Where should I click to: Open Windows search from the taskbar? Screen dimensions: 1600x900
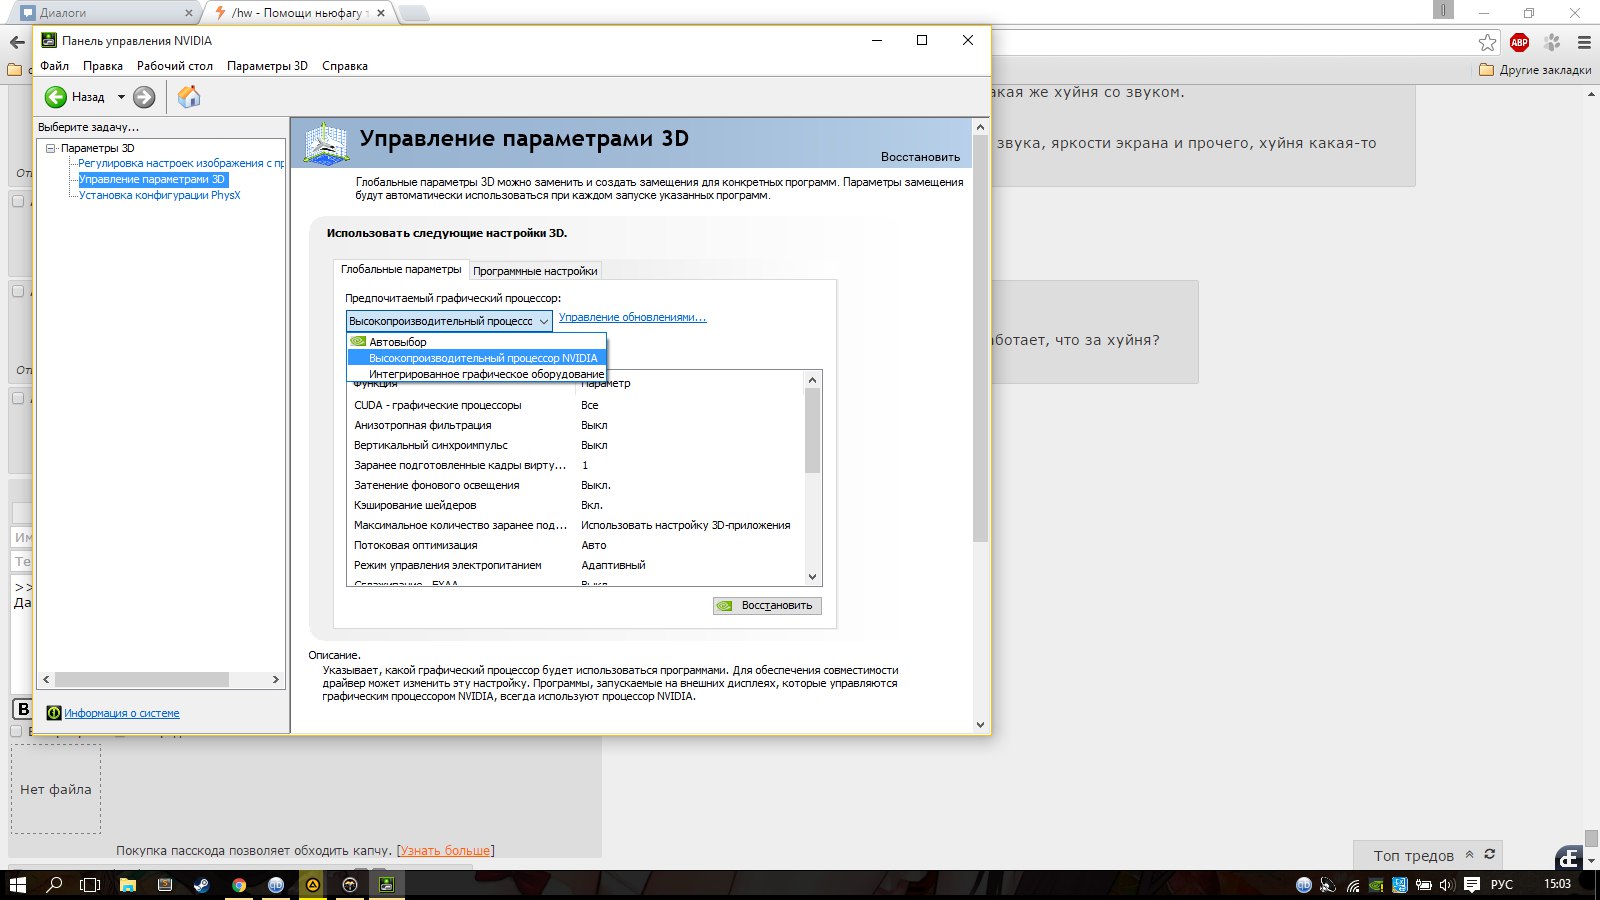point(54,885)
